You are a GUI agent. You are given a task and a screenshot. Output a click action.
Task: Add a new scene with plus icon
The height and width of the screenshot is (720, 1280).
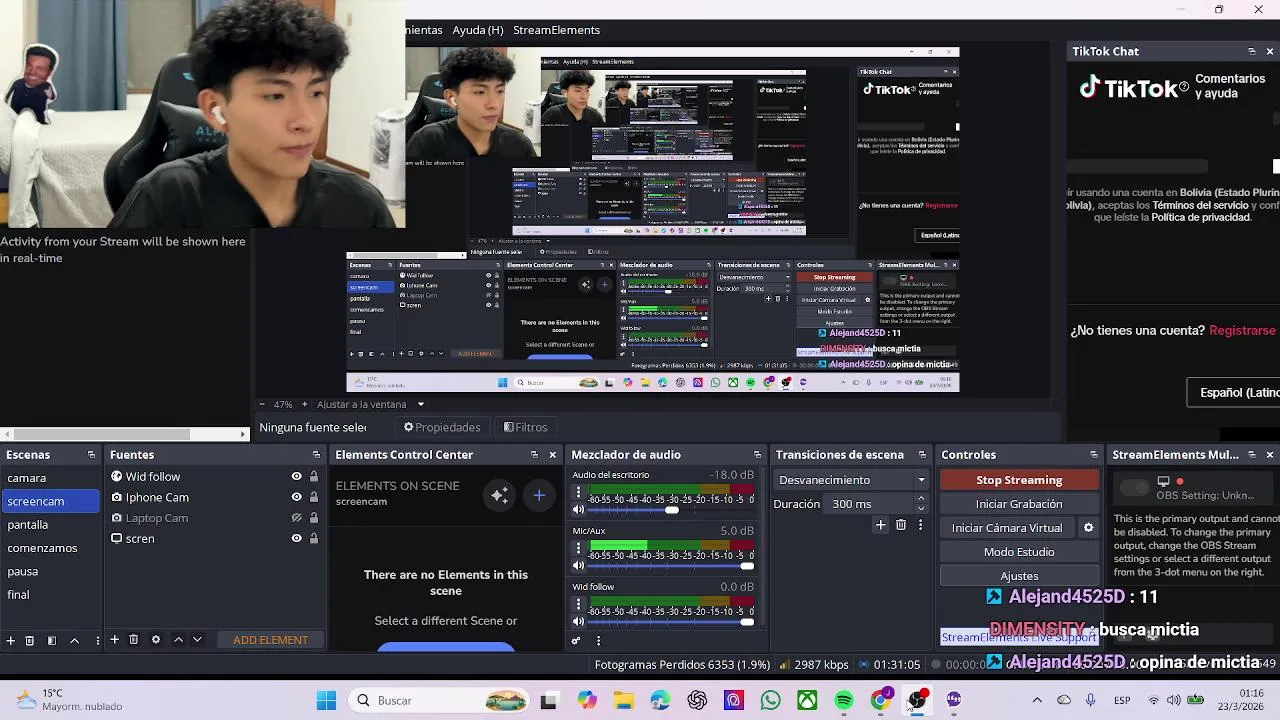pos(10,640)
